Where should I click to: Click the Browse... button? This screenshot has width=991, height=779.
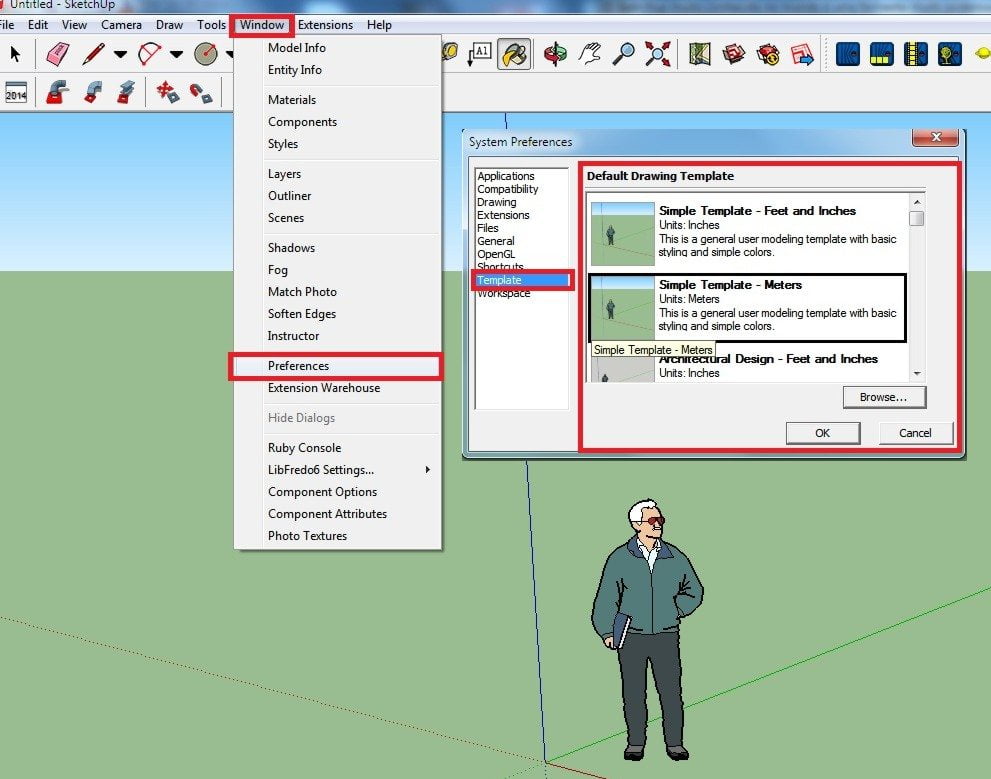click(884, 397)
